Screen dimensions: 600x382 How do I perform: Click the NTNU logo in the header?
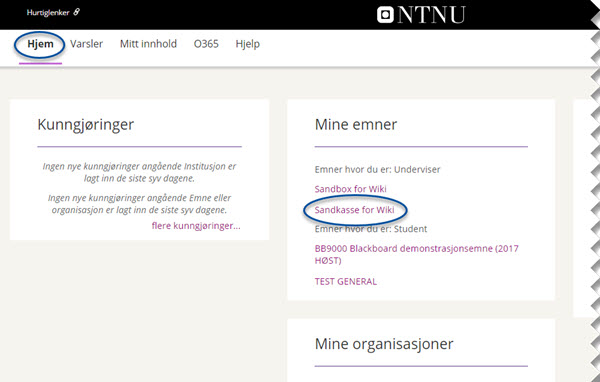(421, 15)
